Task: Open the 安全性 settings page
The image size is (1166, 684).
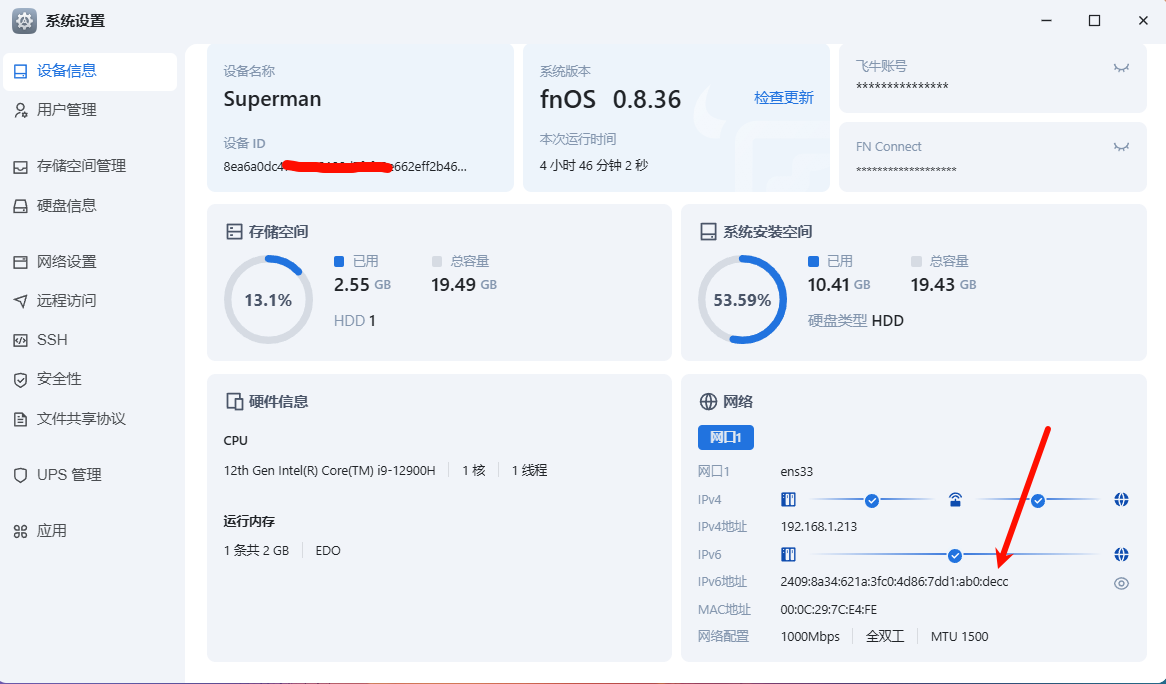Action: click(59, 379)
